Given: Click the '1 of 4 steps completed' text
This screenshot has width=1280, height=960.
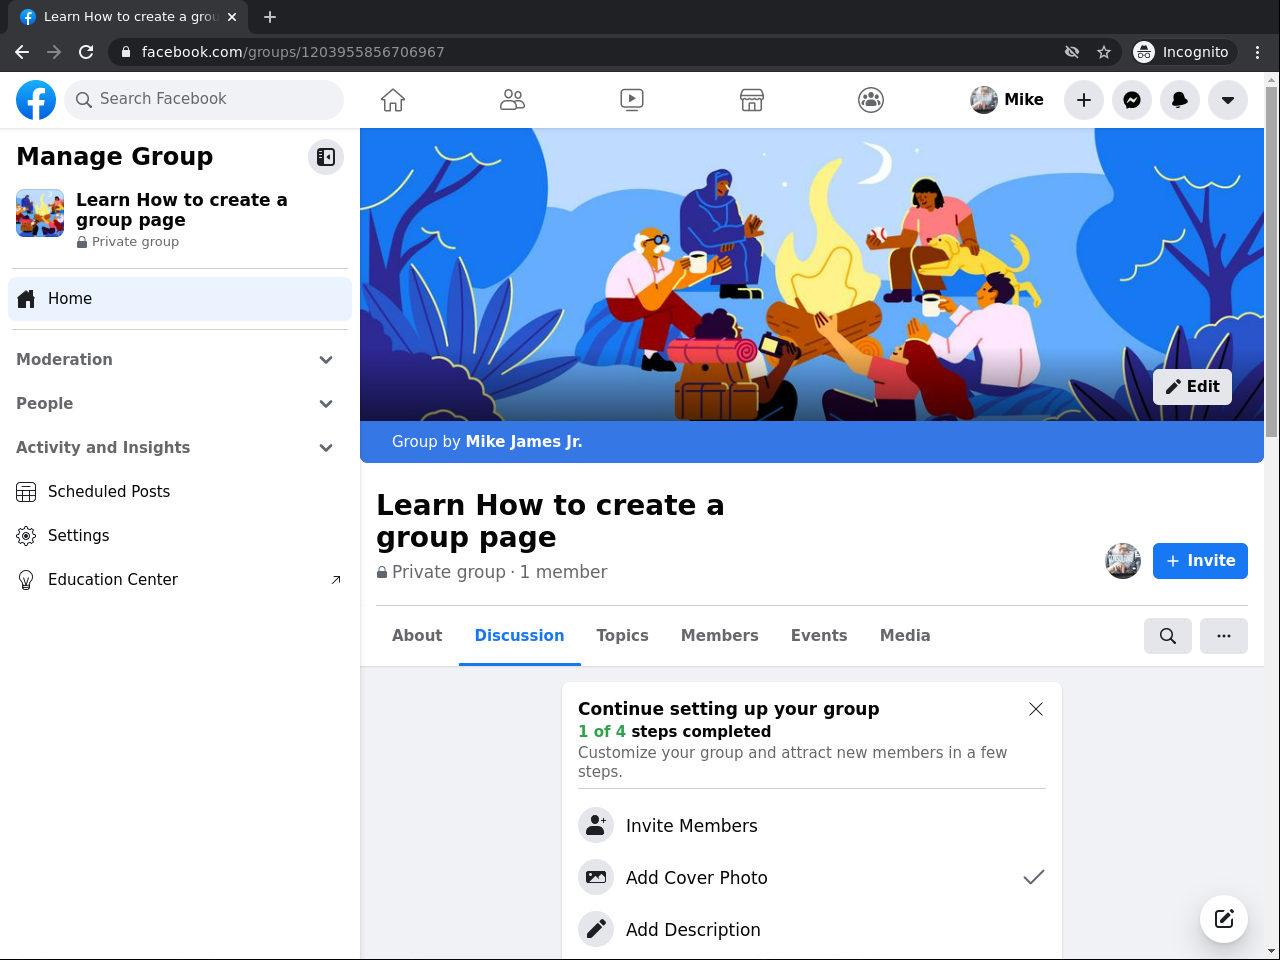Looking at the screenshot, I should click(675, 732).
